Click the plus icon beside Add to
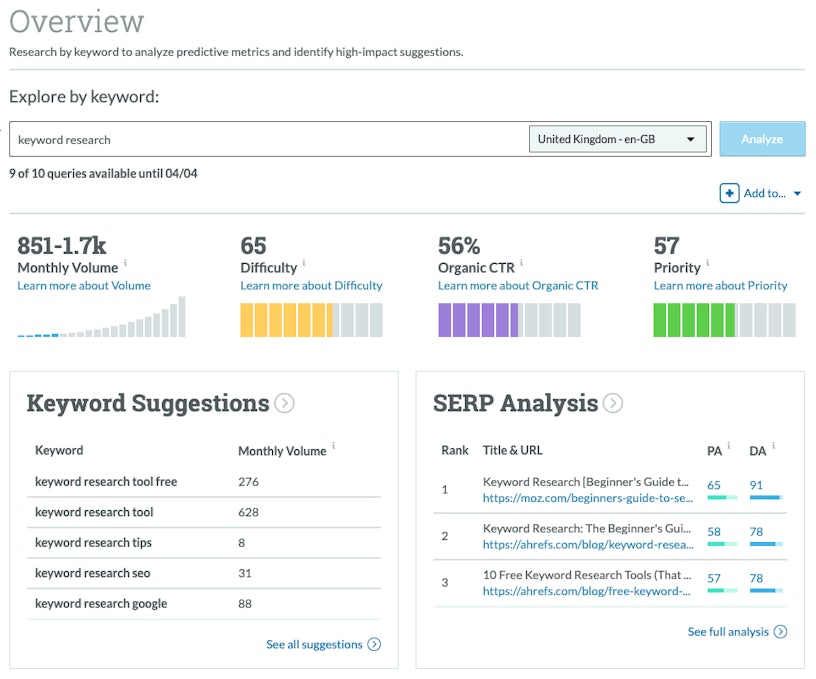Viewport: 816px width, 679px height. pyautogui.click(x=729, y=193)
